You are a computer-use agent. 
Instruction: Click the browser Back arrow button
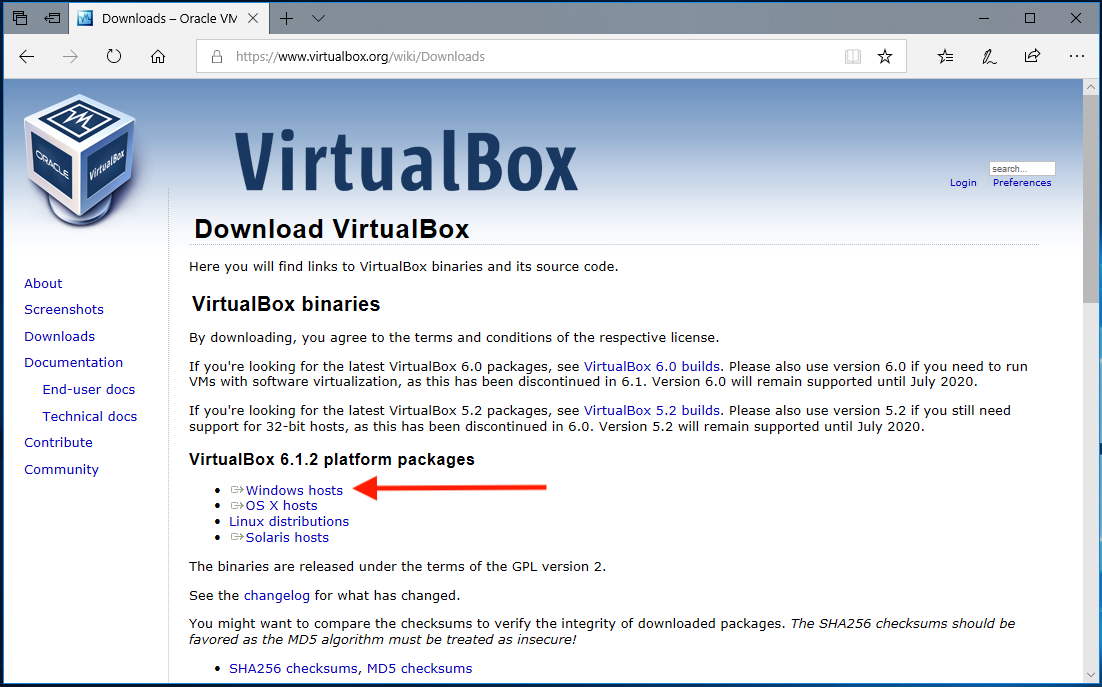coord(27,57)
